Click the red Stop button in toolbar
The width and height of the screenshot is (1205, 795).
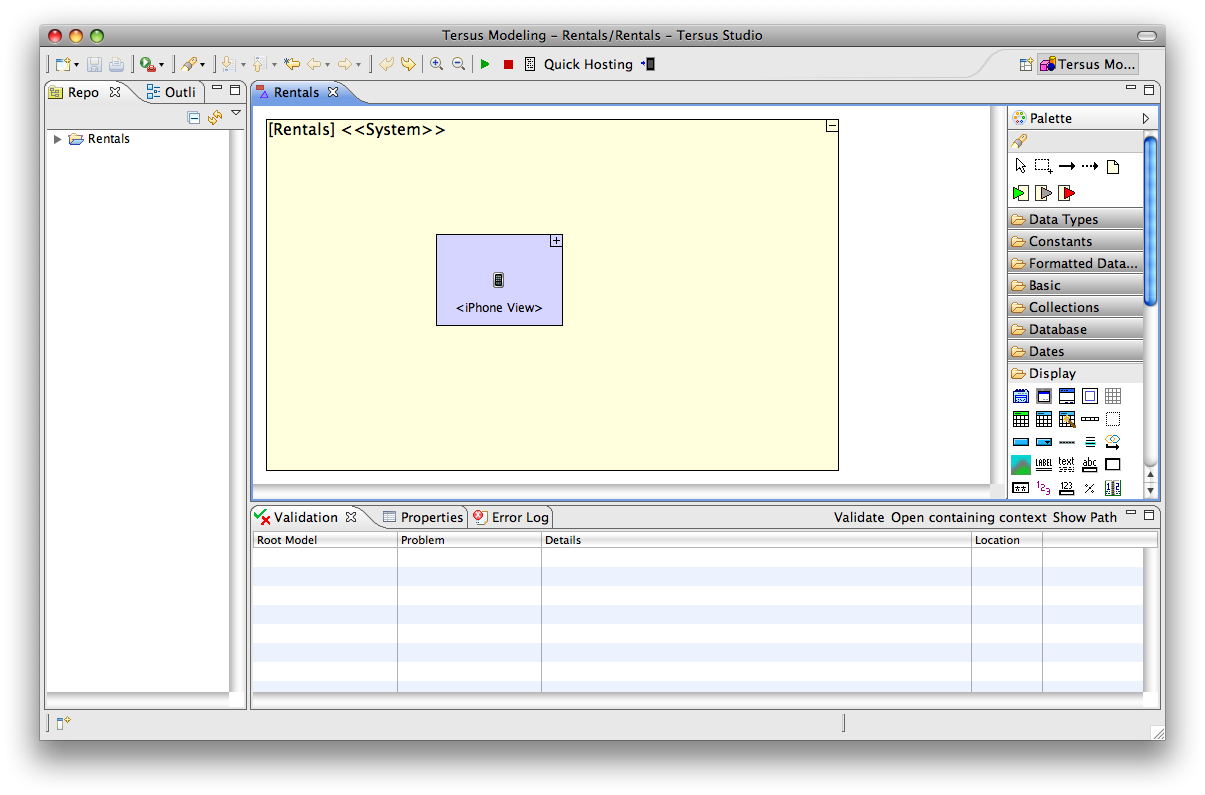click(508, 64)
